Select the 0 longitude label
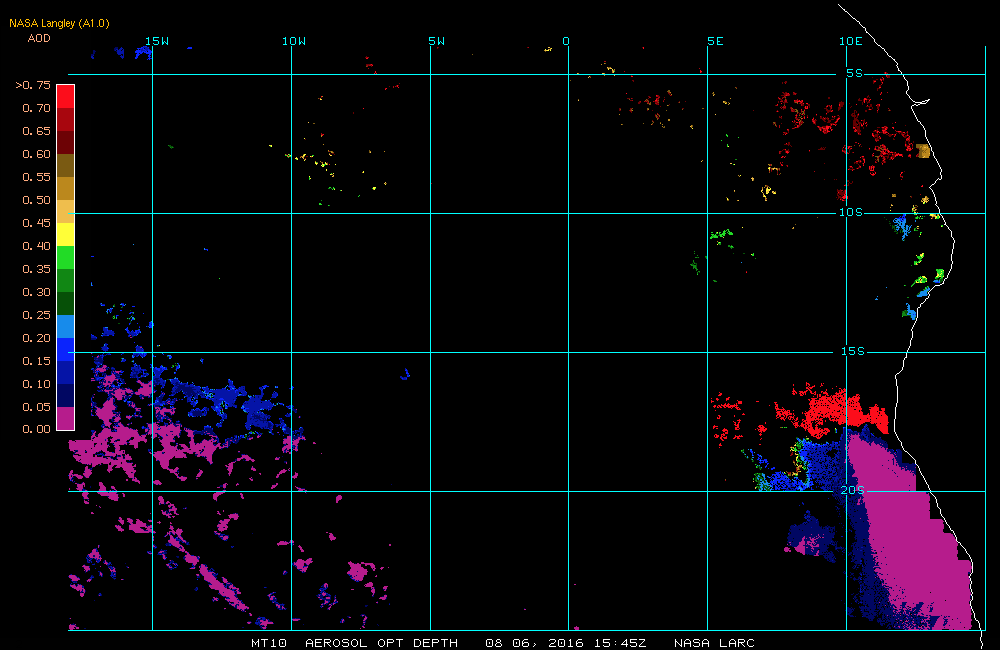This screenshot has width=1000, height=650. pyautogui.click(x=566, y=41)
